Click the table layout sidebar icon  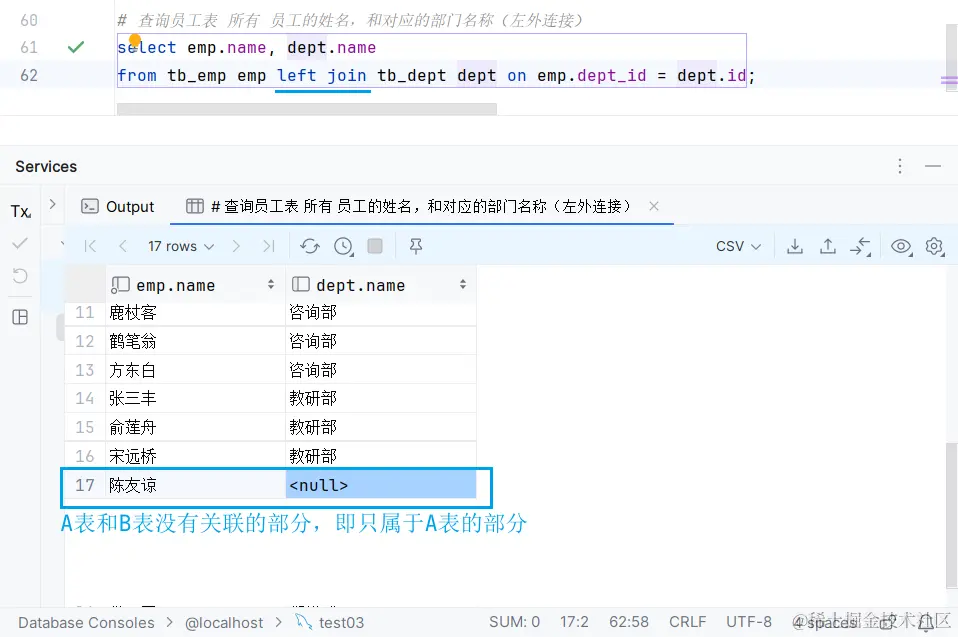pyautogui.click(x=20, y=317)
